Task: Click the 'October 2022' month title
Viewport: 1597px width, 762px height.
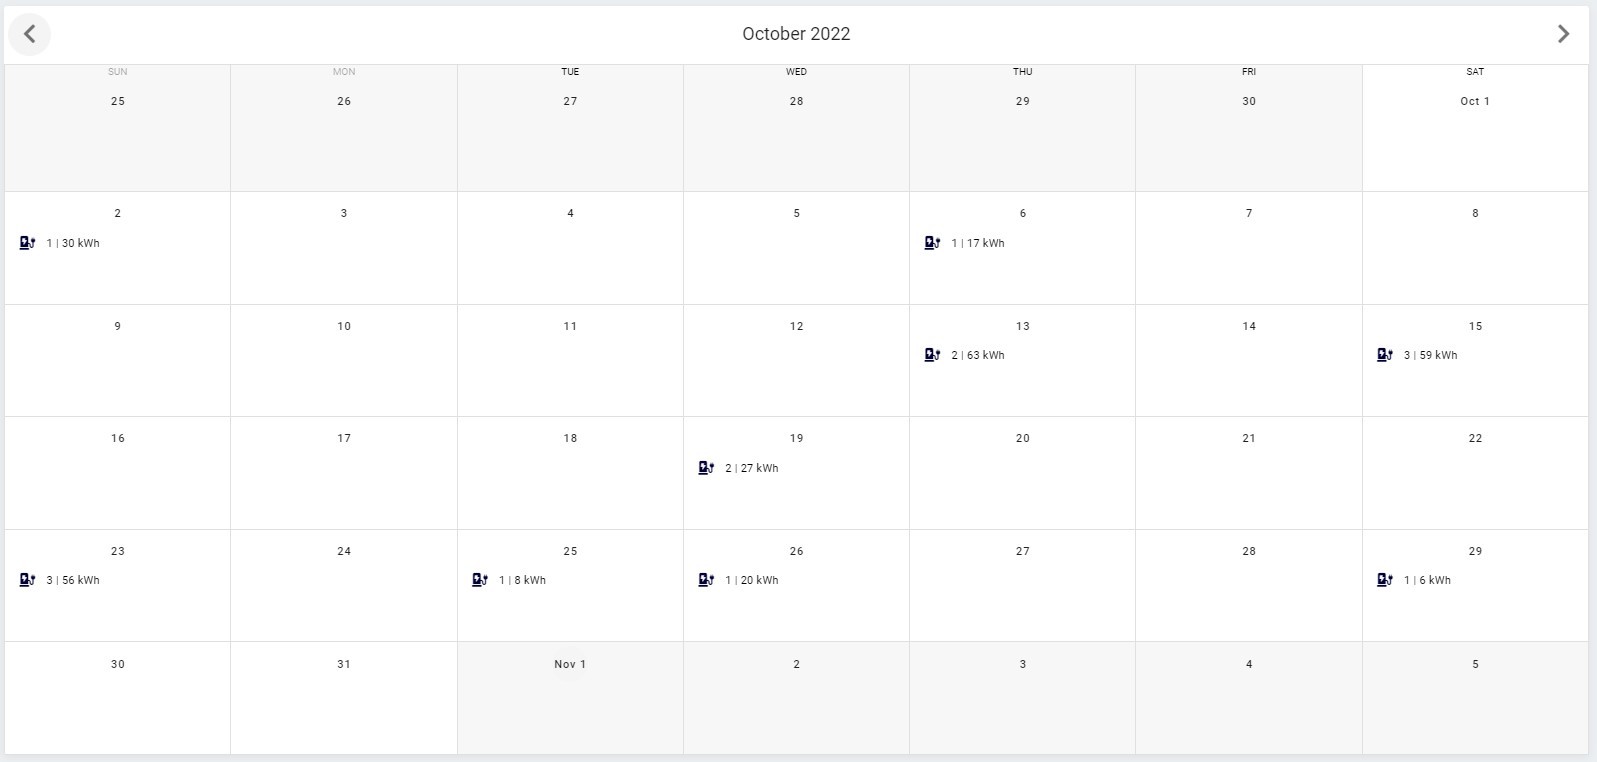Action: coord(796,34)
